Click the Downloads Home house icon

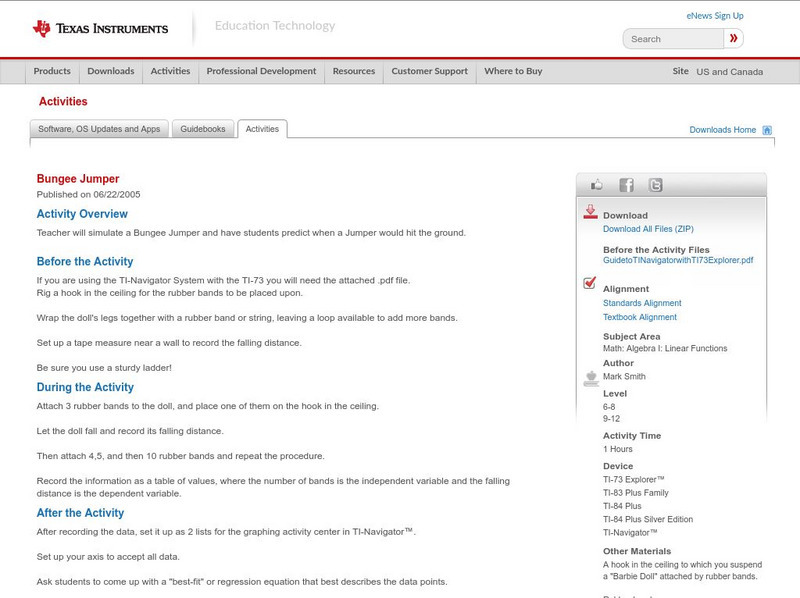coord(767,130)
